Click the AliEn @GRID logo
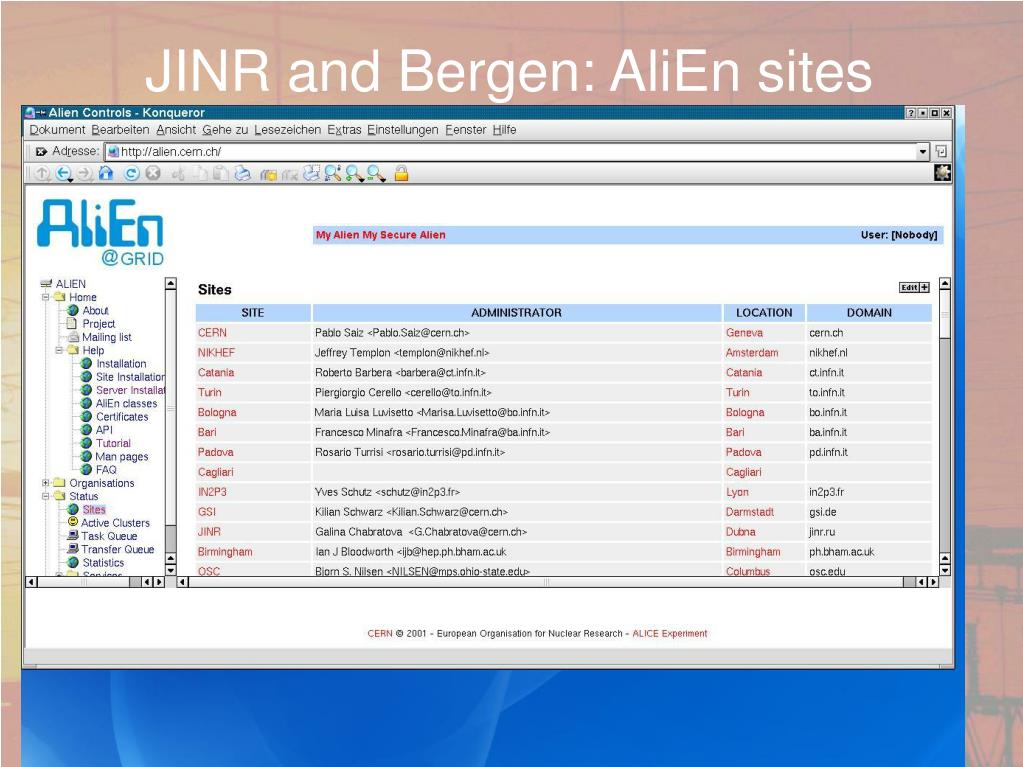This screenshot has height=767, width=1023. coord(100,232)
